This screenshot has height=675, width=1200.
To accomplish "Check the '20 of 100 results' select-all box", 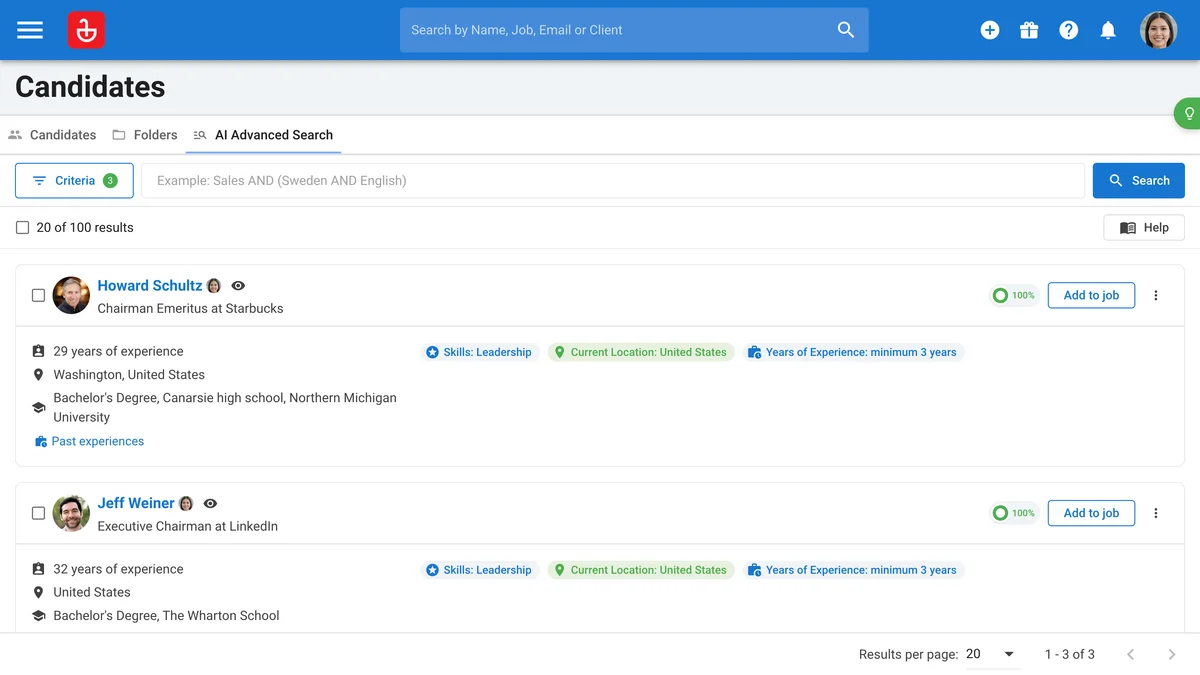I will point(22,227).
